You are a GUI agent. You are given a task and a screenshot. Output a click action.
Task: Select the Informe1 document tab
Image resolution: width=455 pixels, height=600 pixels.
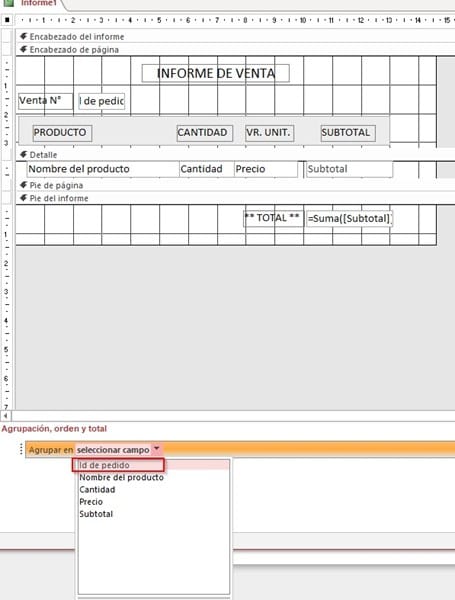pyautogui.click(x=33, y=3)
